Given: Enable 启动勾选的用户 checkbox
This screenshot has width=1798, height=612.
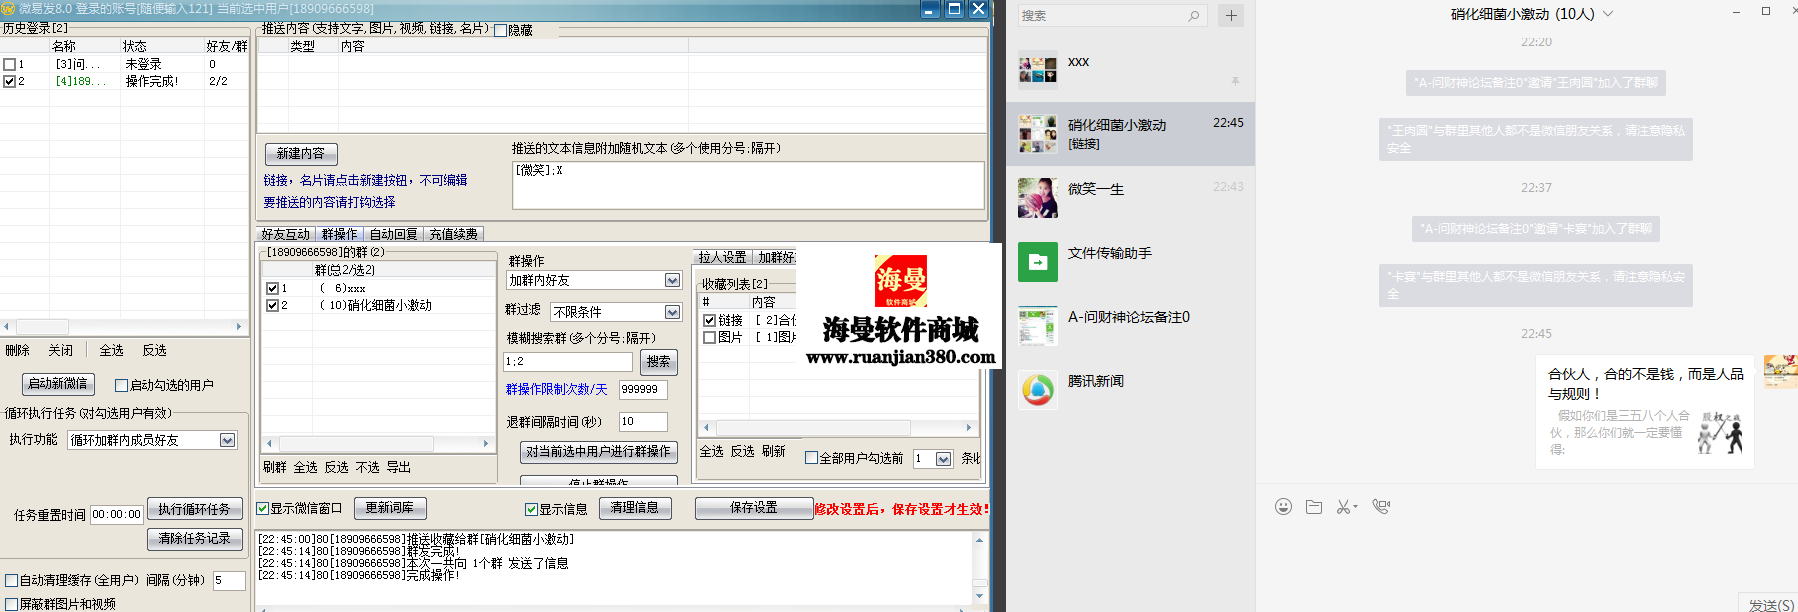Looking at the screenshot, I should [x=121, y=385].
